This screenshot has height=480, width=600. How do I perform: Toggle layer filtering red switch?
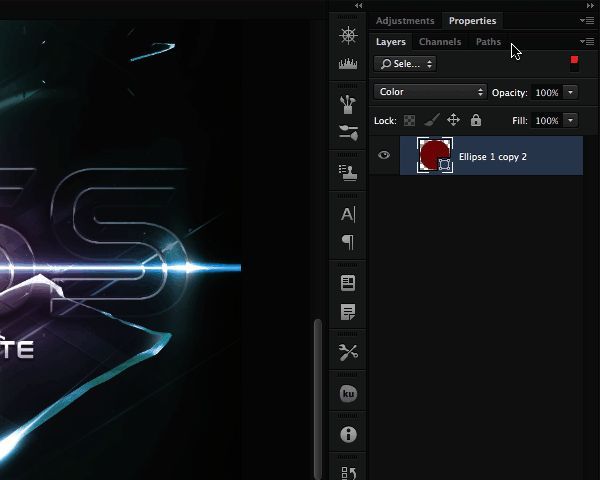[x=574, y=63]
